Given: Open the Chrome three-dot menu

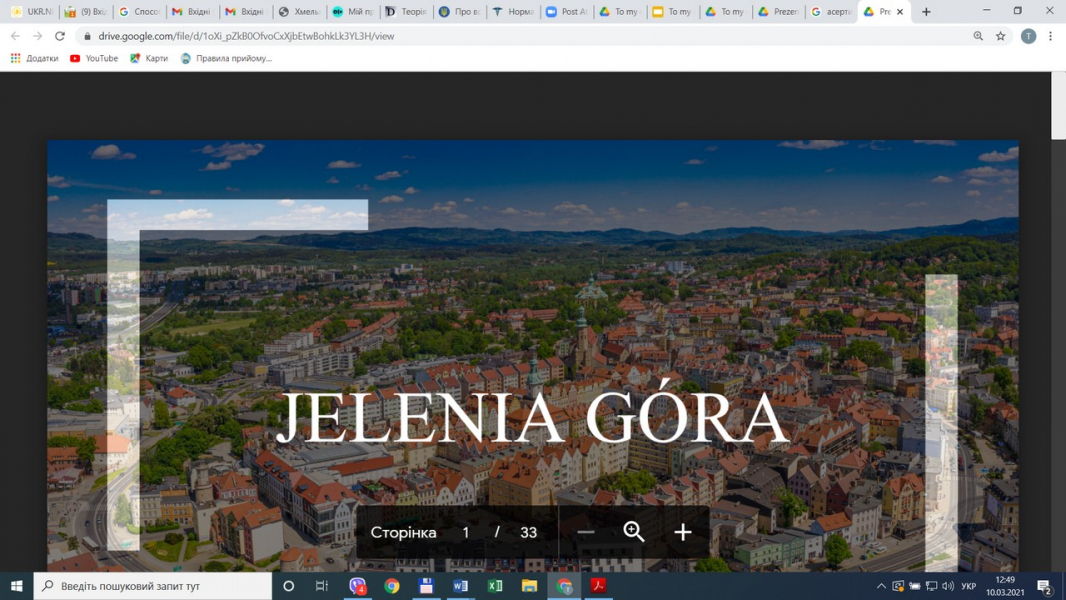Looking at the screenshot, I should click(x=1050, y=36).
